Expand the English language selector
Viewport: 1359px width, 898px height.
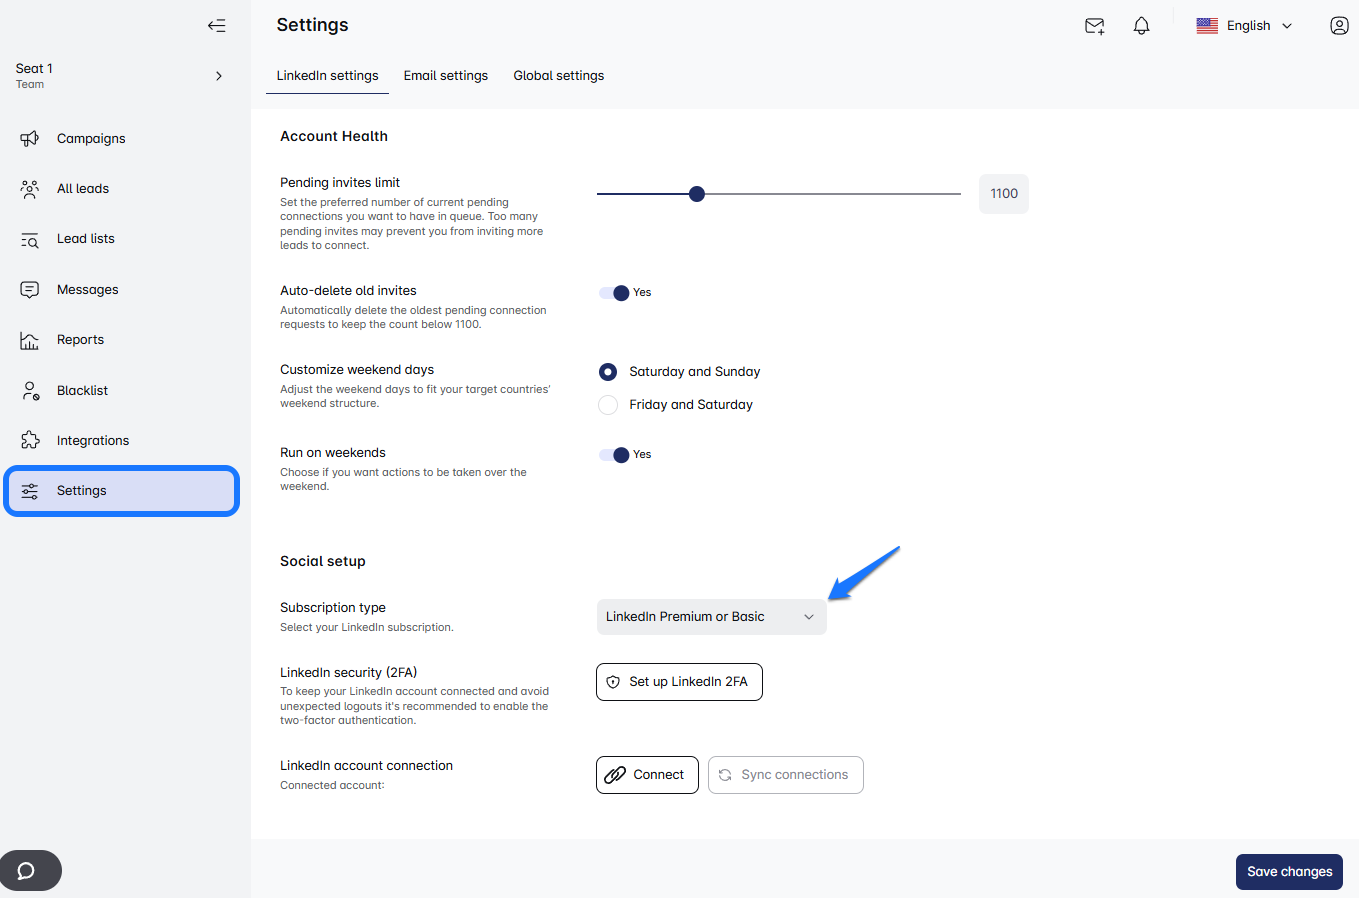point(1245,26)
